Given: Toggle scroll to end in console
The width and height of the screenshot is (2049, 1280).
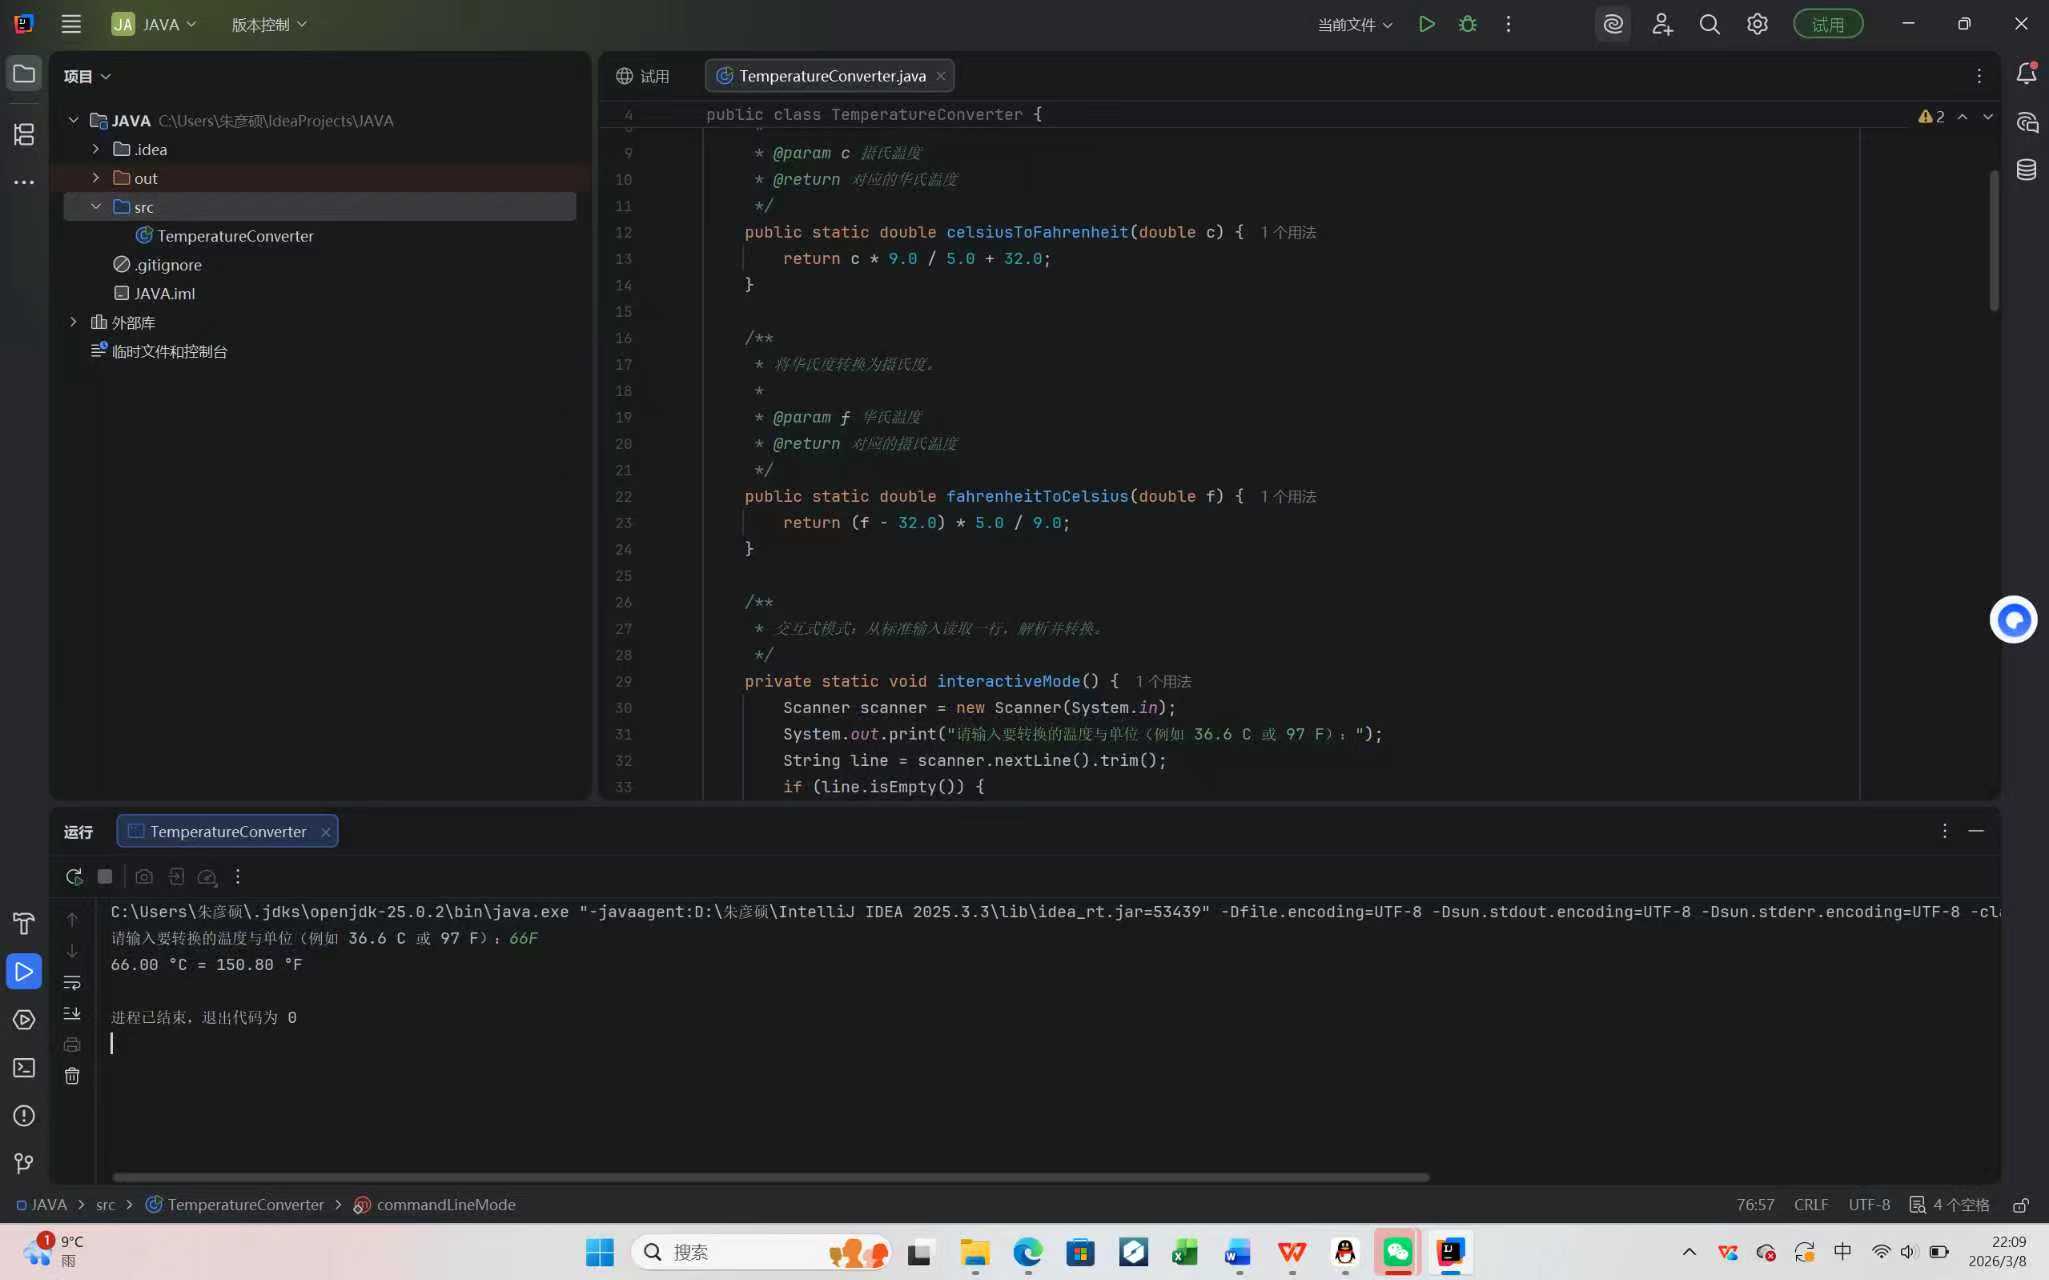Looking at the screenshot, I should (72, 1013).
